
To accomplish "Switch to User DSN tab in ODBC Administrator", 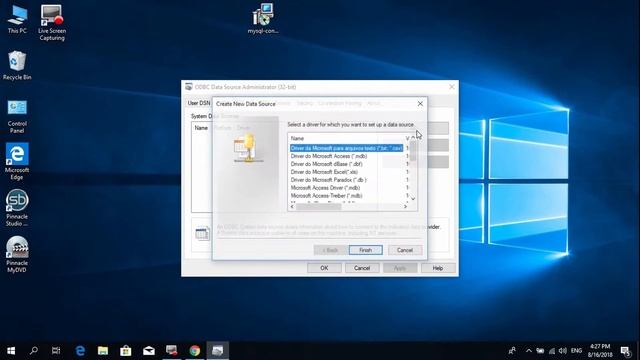I will [199, 103].
